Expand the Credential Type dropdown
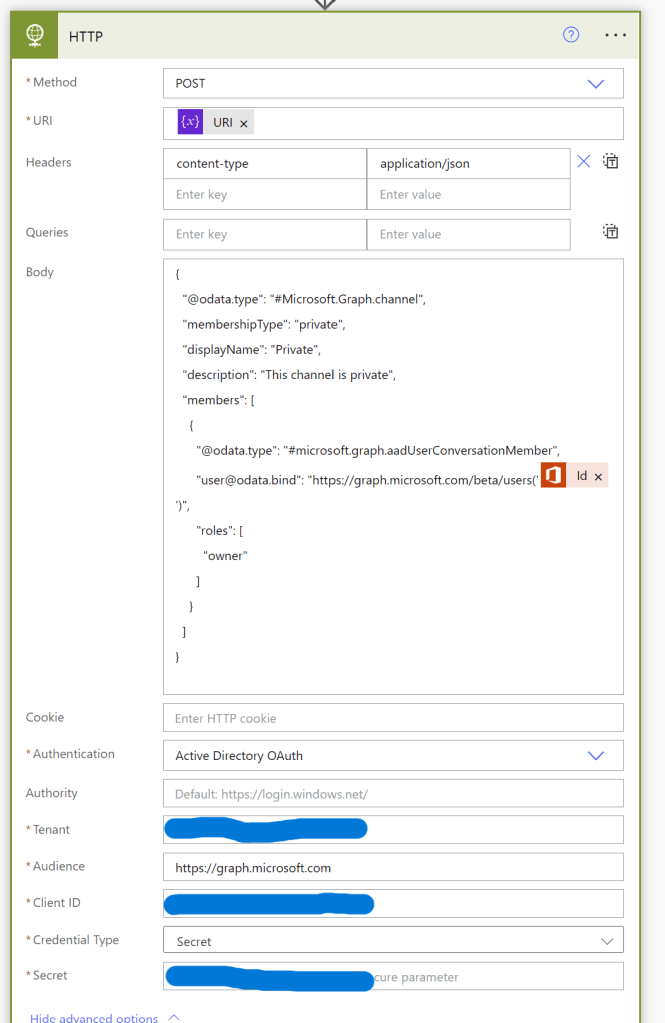 (606, 941)
